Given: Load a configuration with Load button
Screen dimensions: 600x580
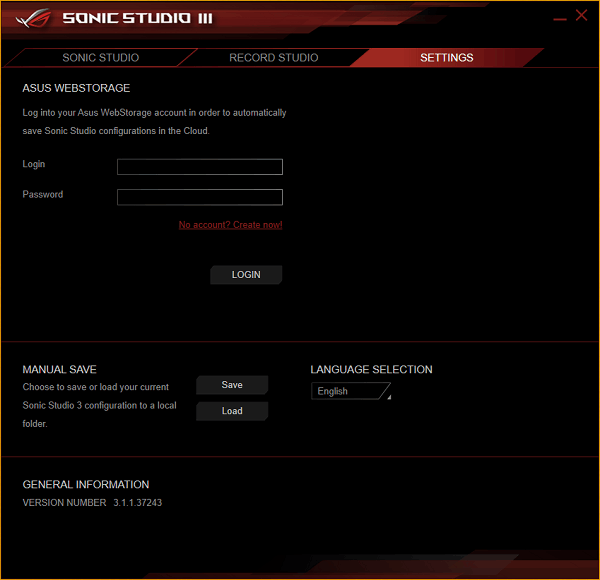Looking at the screenshot, I should 232,411.
